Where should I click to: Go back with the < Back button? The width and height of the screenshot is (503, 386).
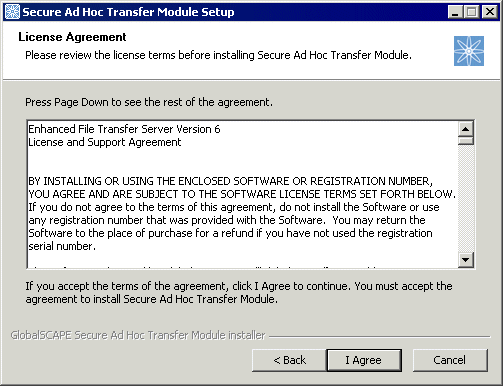289,360
